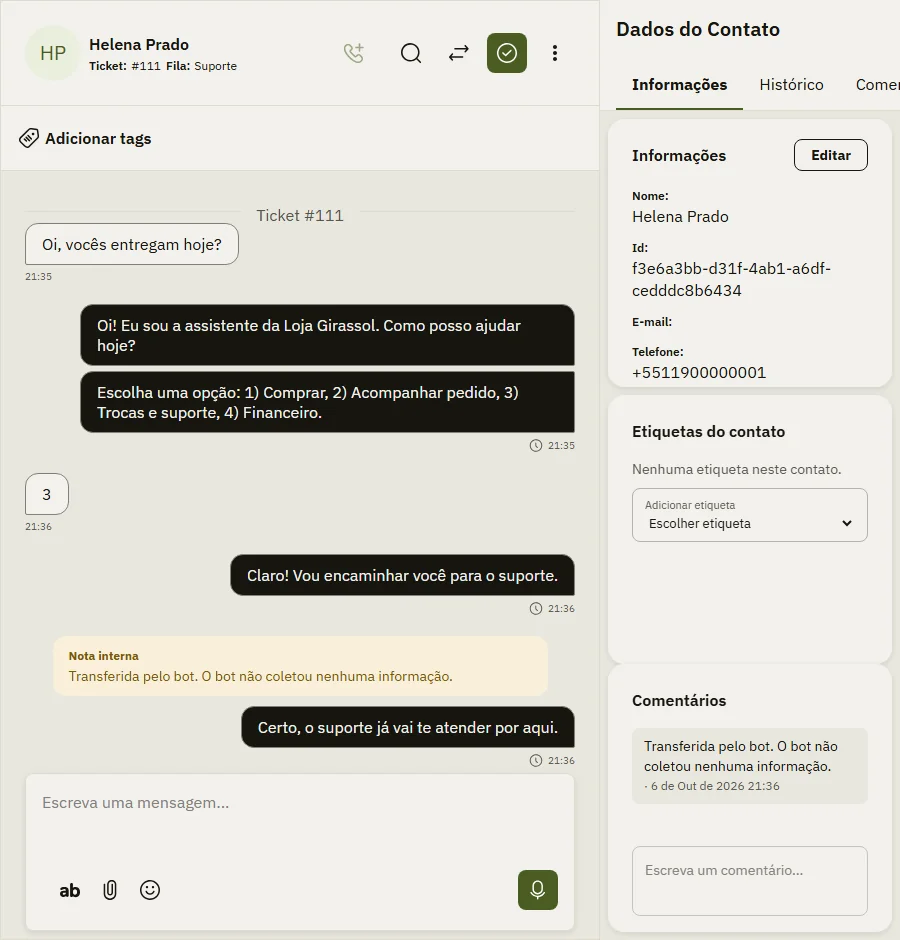Click the contact Id value f3e6a3bb
Image resolution: width=900 pixels, height=940 pixels.
(732, 279)
